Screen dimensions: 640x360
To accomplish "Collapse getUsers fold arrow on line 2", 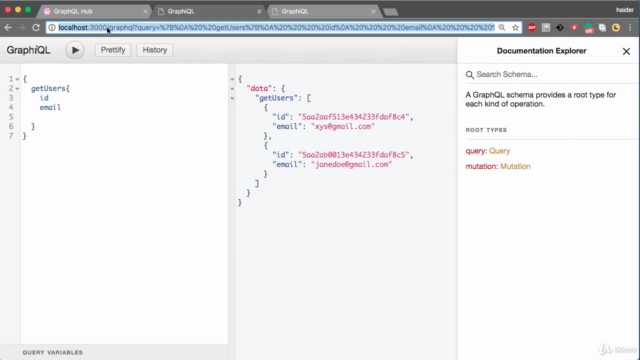I will tap(17, 89).
